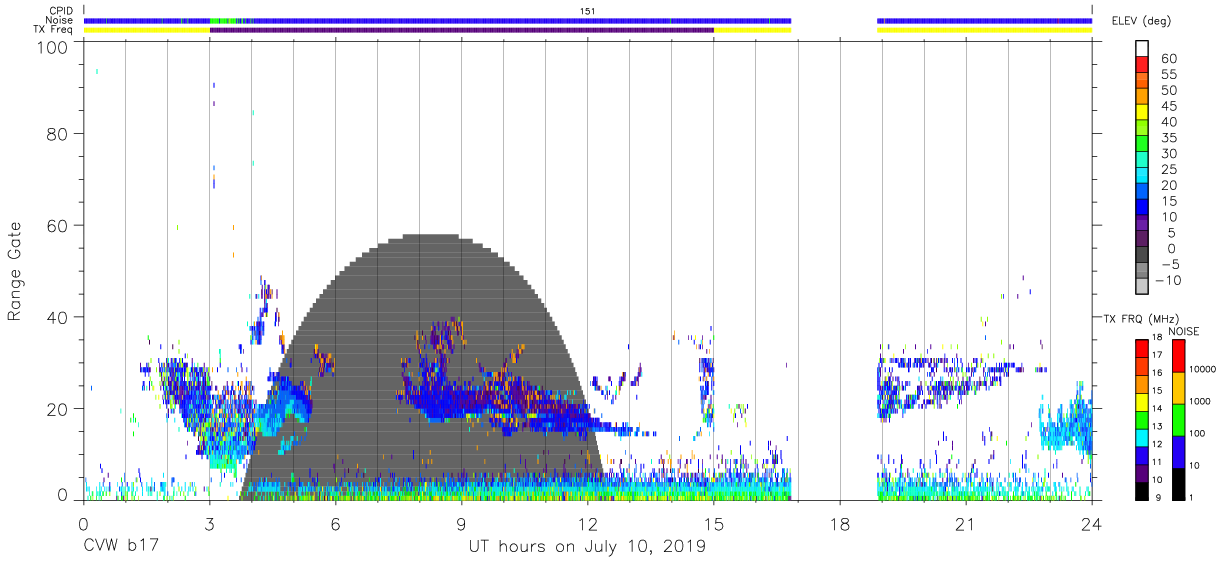Click the 25 value on ELEV colorbar
Screen dimensions: 1228x567
pyautogui.click(x=1169, y=169)
